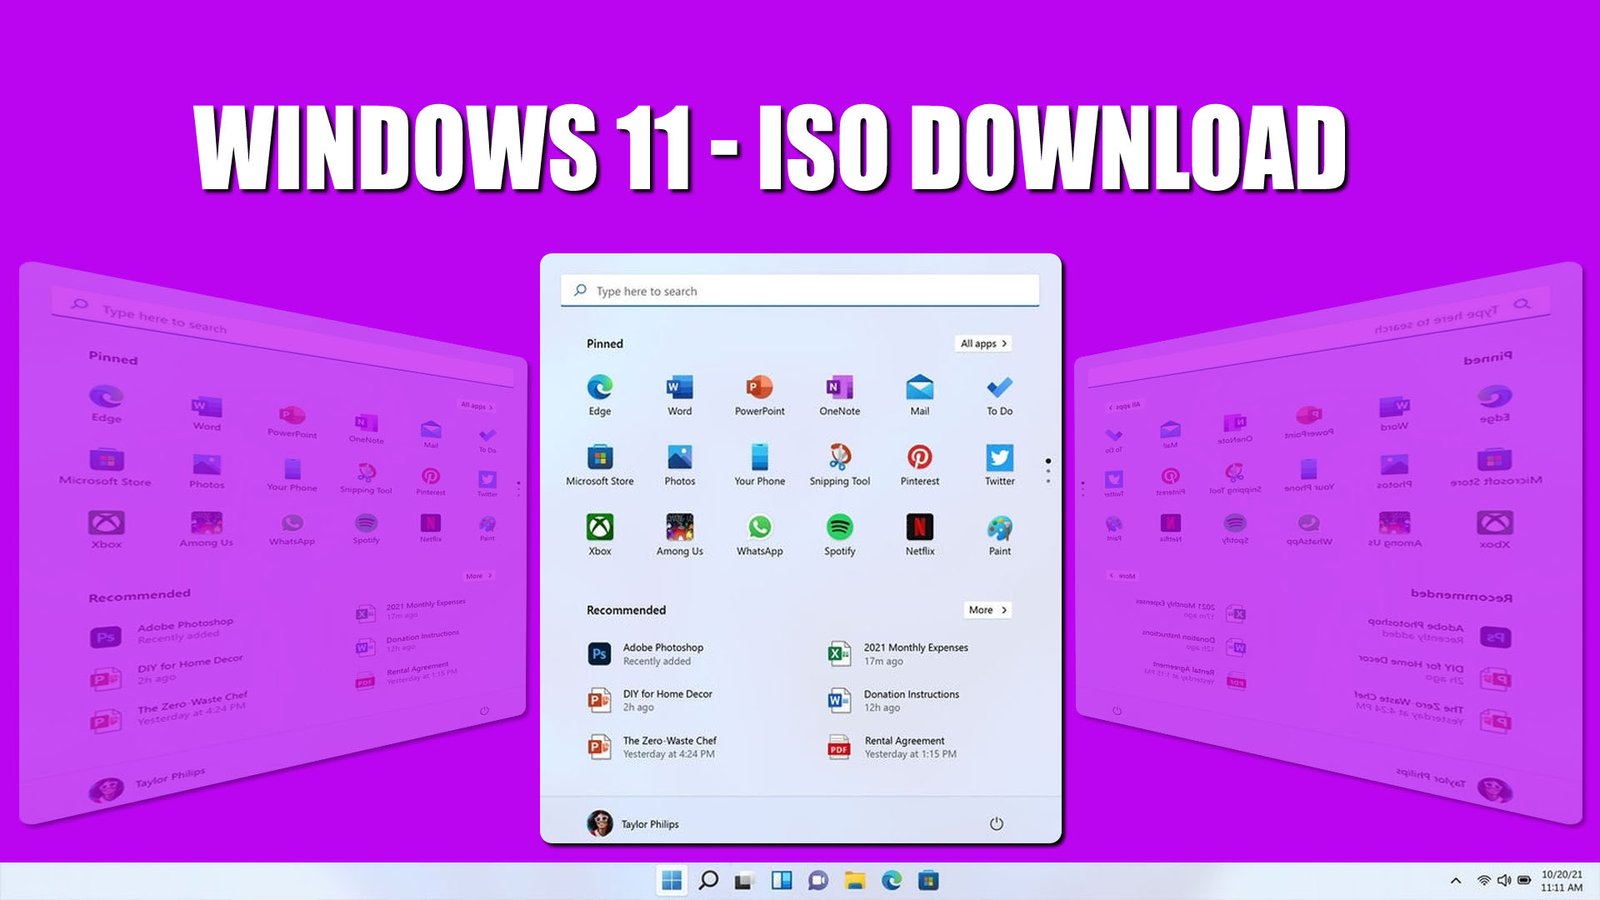Click the volume speaker icon in tray
This screenshot has height=900, width=1600.
[x=1504, y=881]
